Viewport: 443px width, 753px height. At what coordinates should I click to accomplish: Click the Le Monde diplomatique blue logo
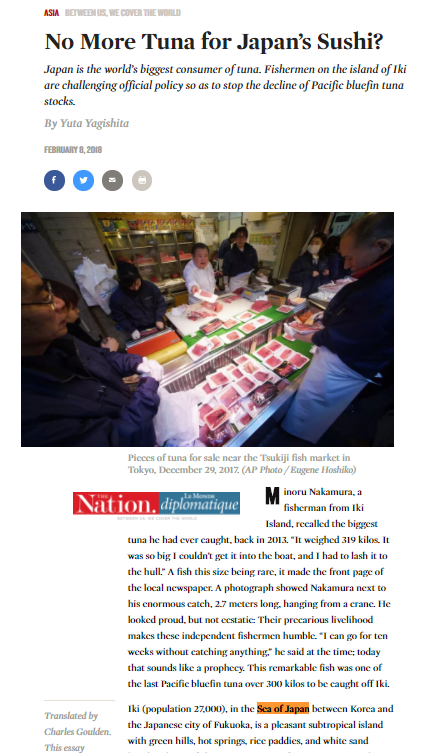pos(199,504)
